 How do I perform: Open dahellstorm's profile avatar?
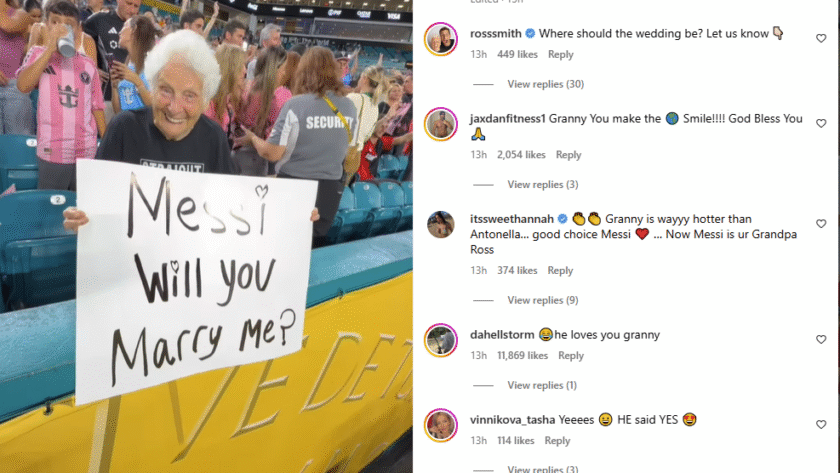click(441, 340)
